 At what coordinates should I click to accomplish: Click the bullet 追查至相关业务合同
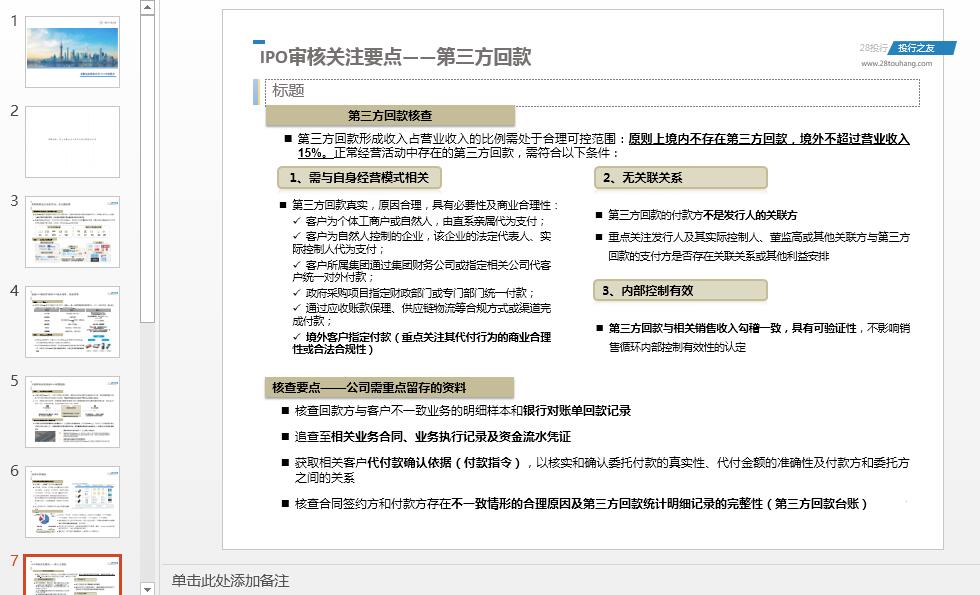[x=426, y=437]
